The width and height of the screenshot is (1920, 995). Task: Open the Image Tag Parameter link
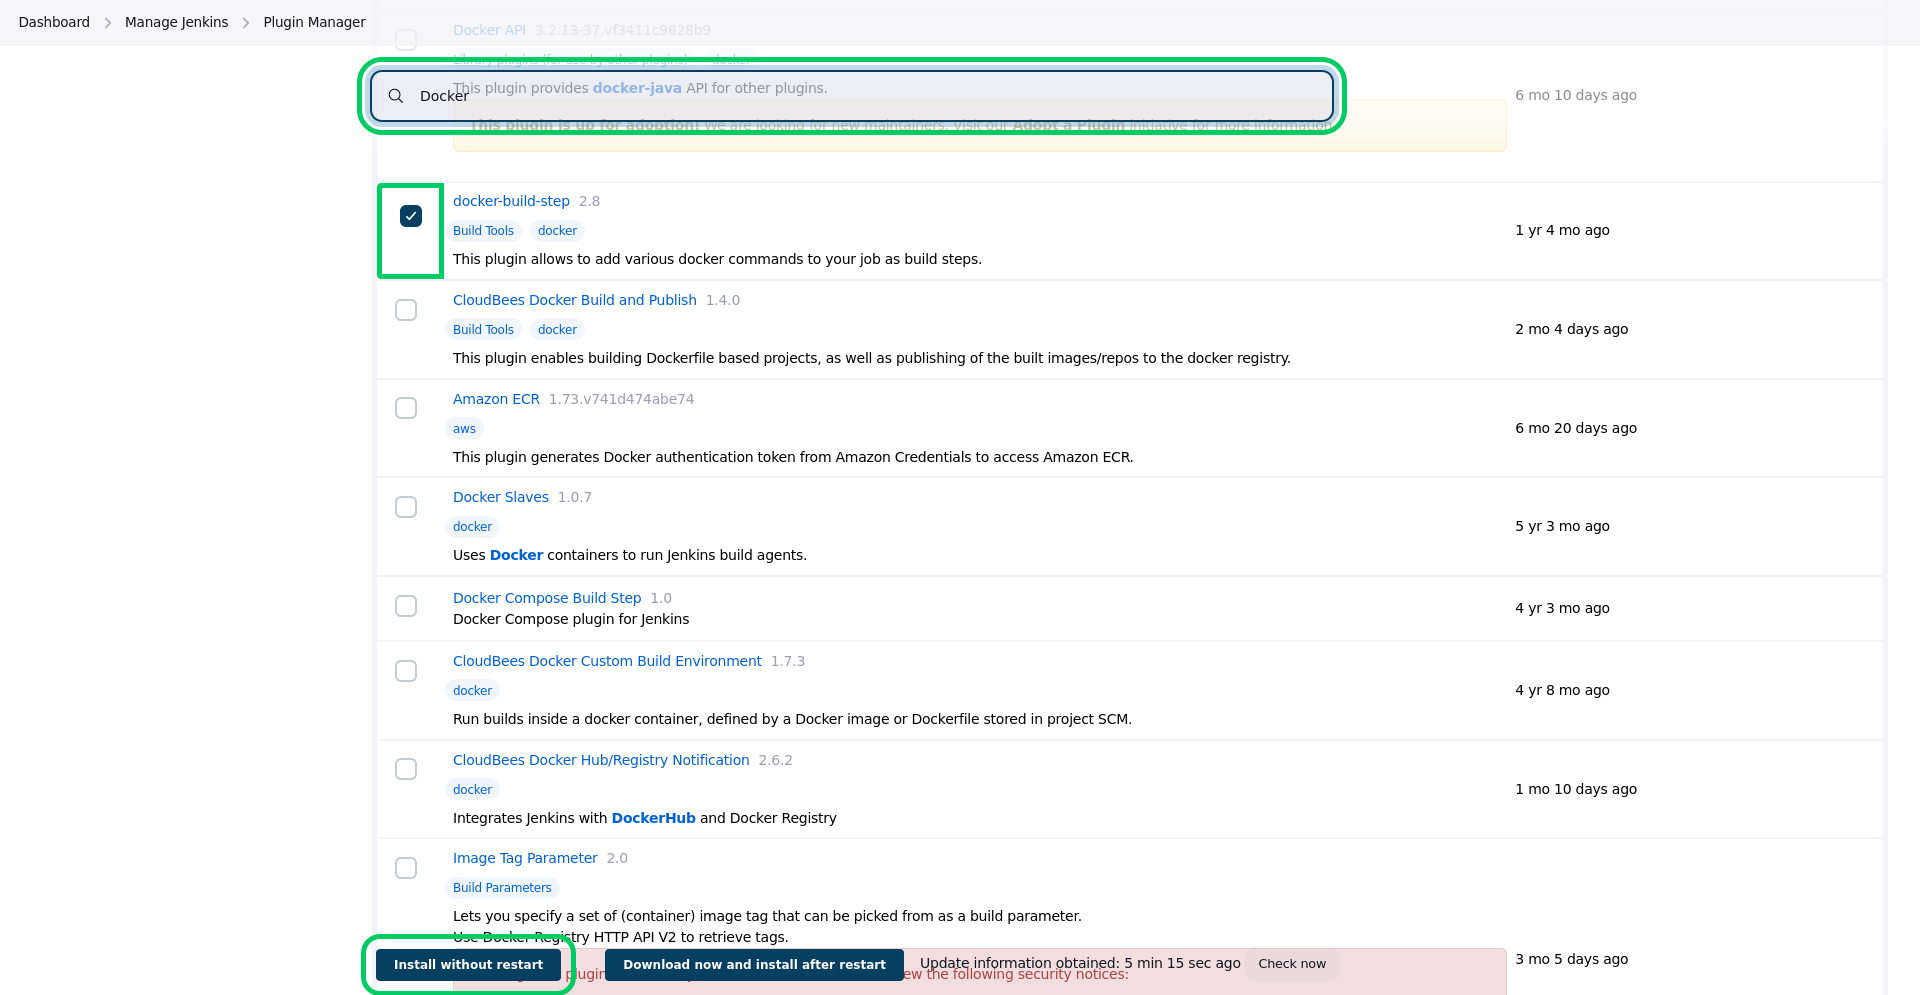pos(525,858)
